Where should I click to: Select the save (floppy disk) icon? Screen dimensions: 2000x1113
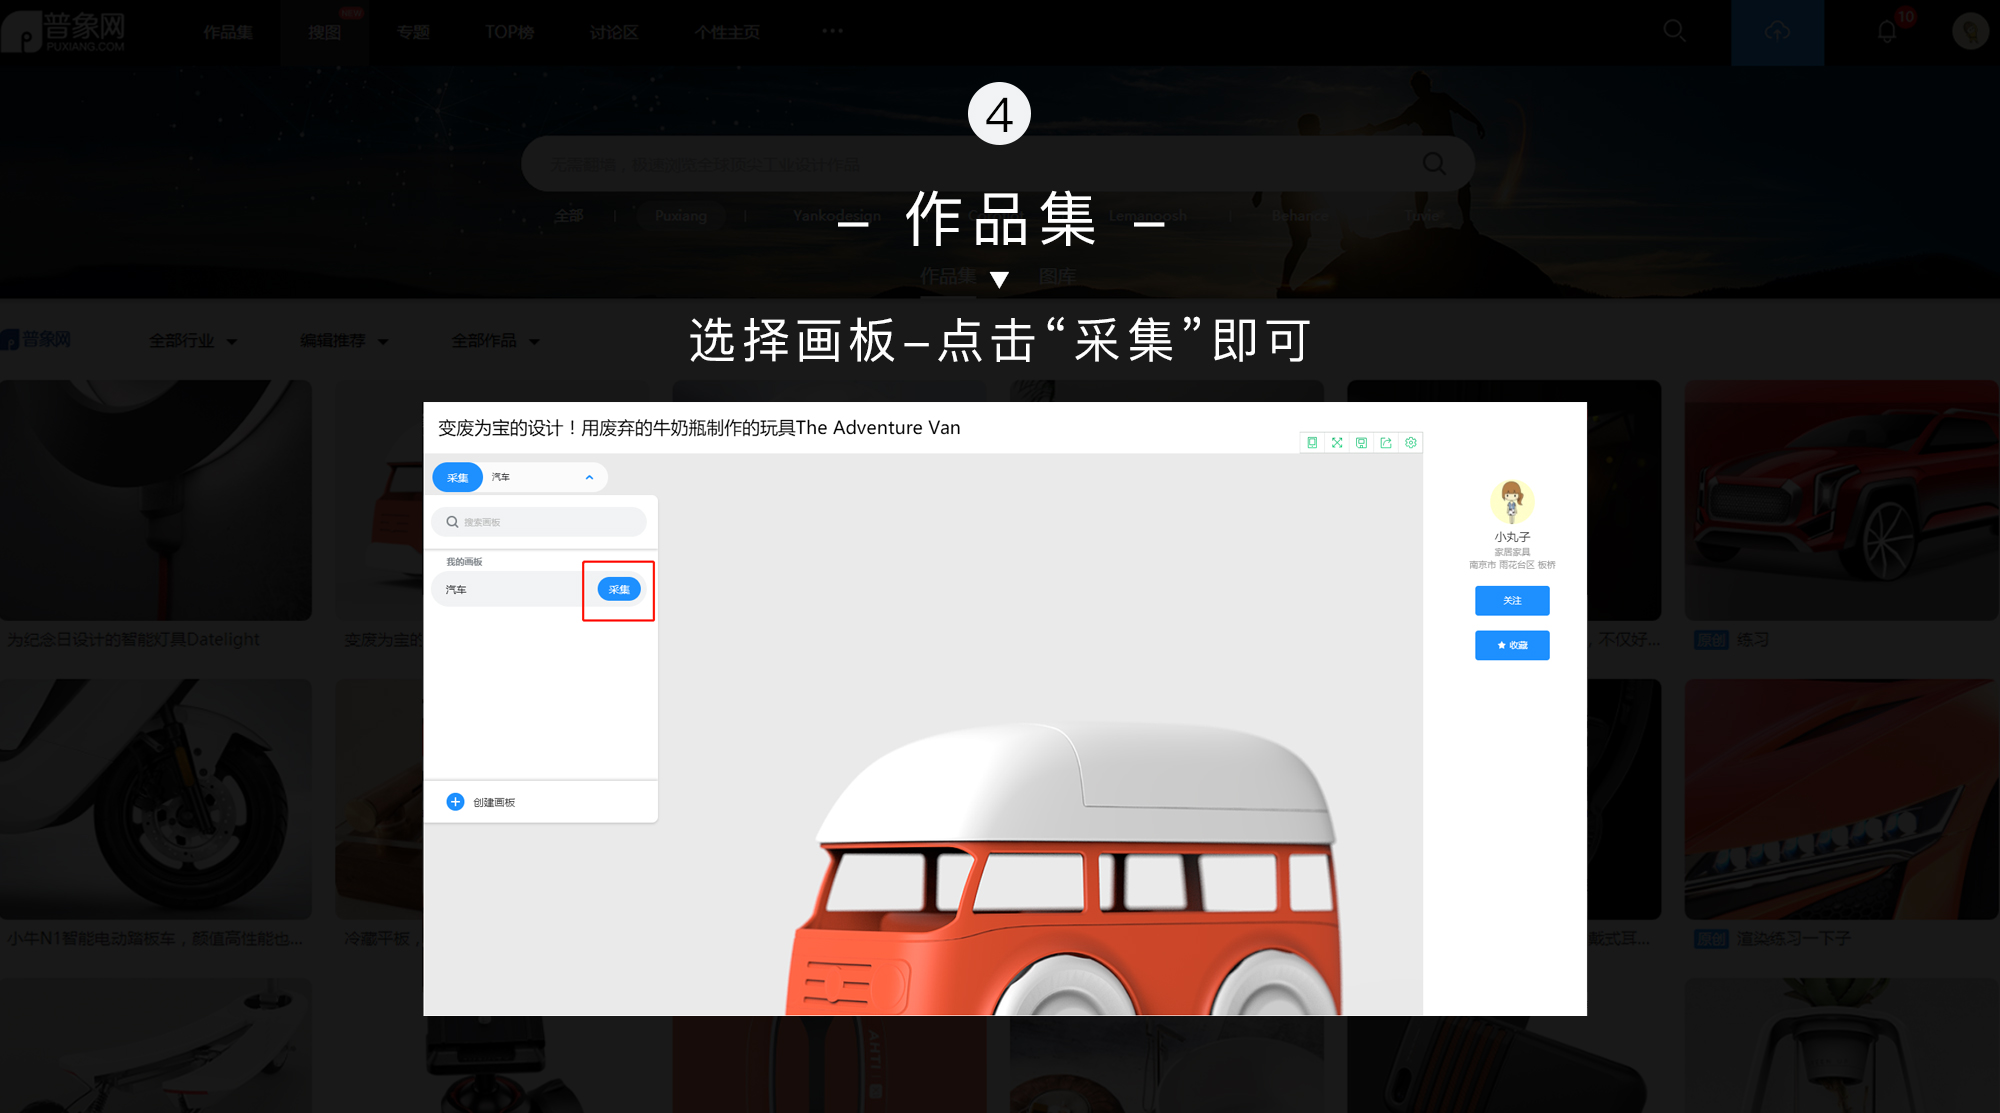[1361, 442]
